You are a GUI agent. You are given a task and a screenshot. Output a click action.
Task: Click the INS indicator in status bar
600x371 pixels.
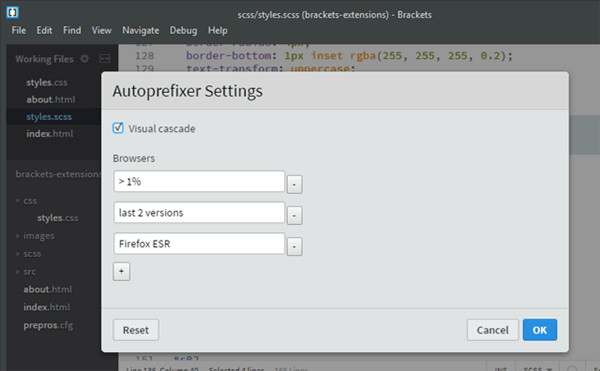pyautogui.click(x=501, y=368)
